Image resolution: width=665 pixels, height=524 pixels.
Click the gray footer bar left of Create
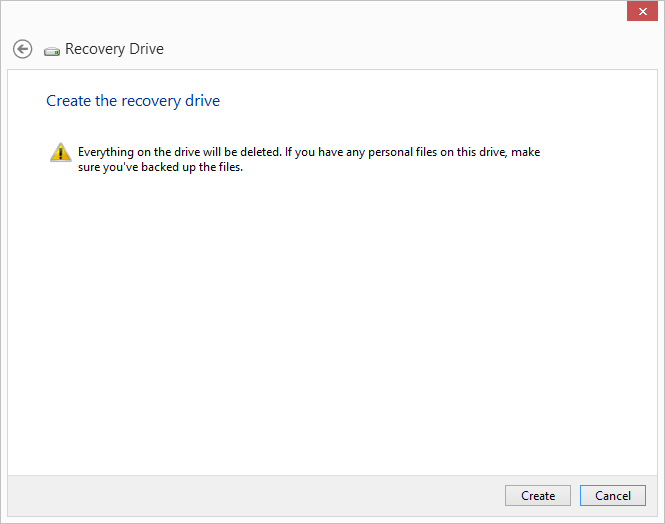256,496
